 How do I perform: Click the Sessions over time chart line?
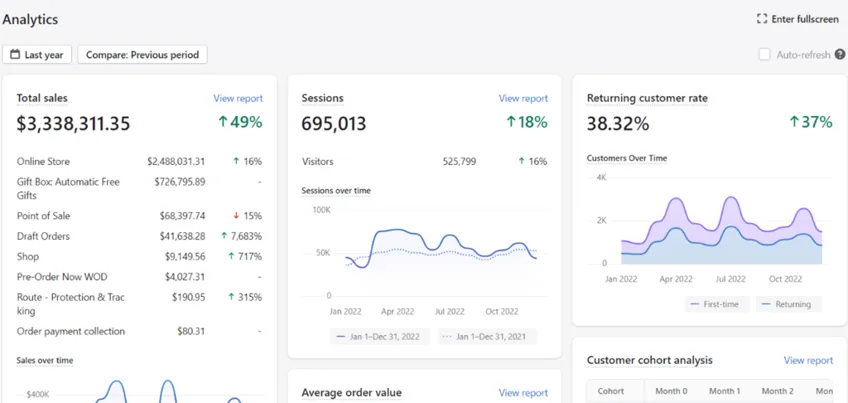pos(398,230)
